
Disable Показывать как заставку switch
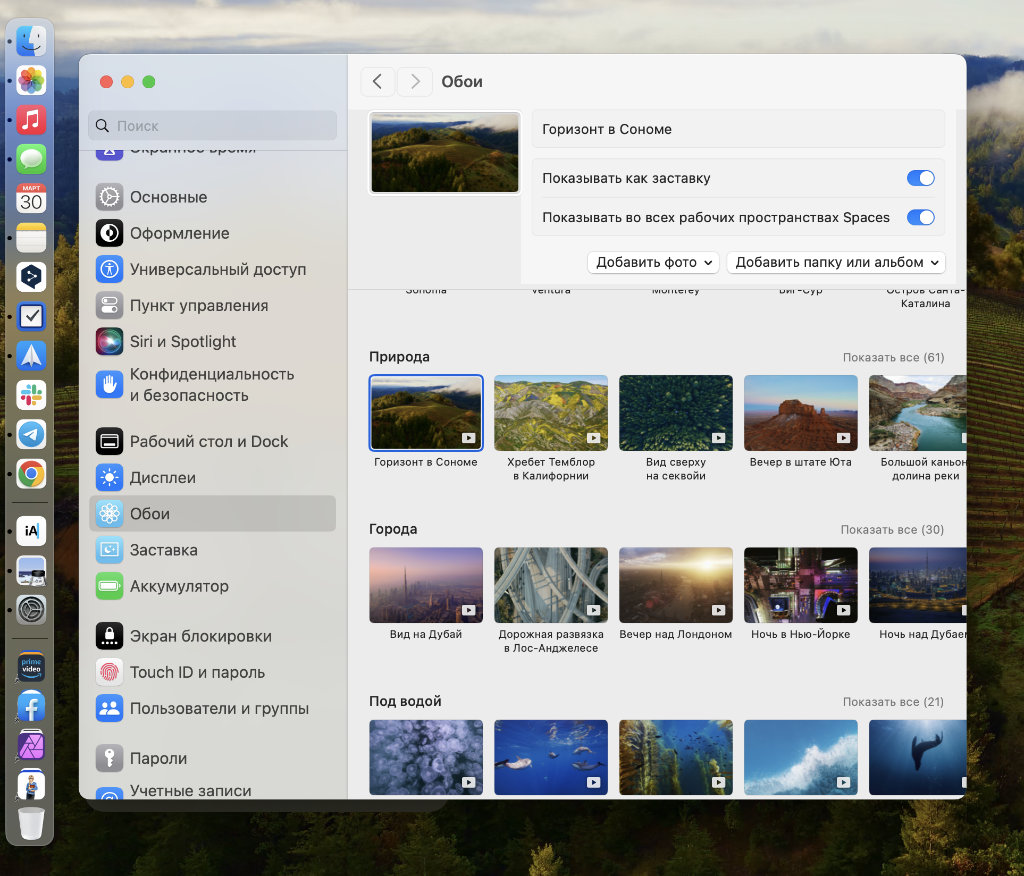pos(919,178)
